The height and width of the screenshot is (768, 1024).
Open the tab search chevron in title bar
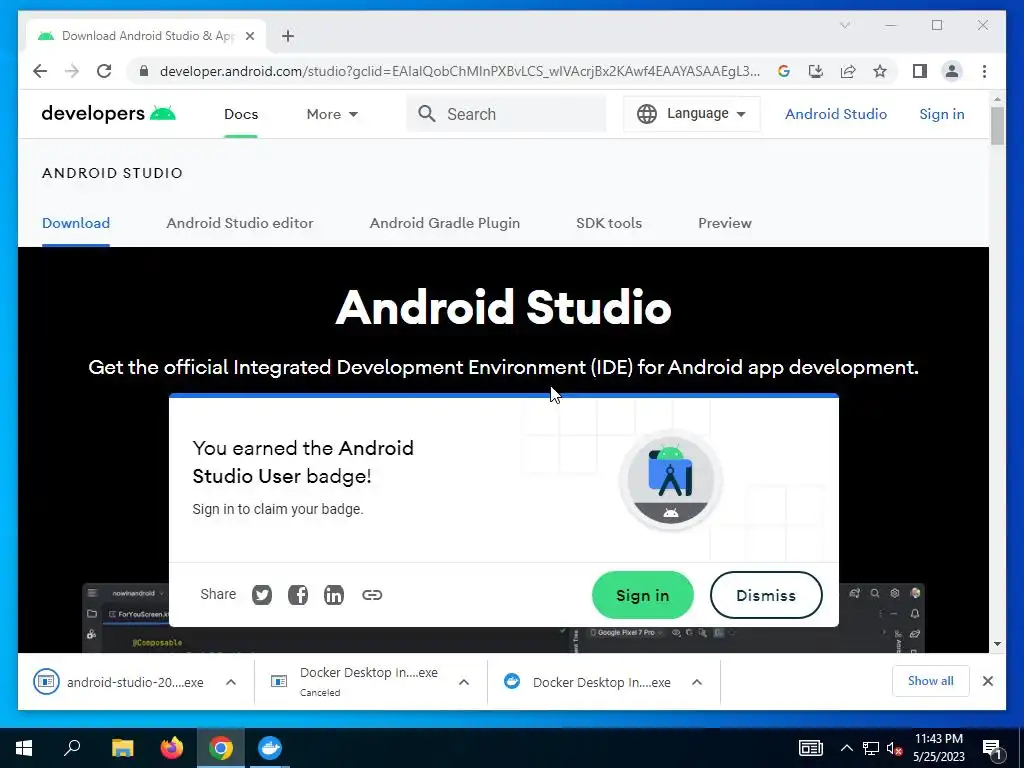pos(844,25)
